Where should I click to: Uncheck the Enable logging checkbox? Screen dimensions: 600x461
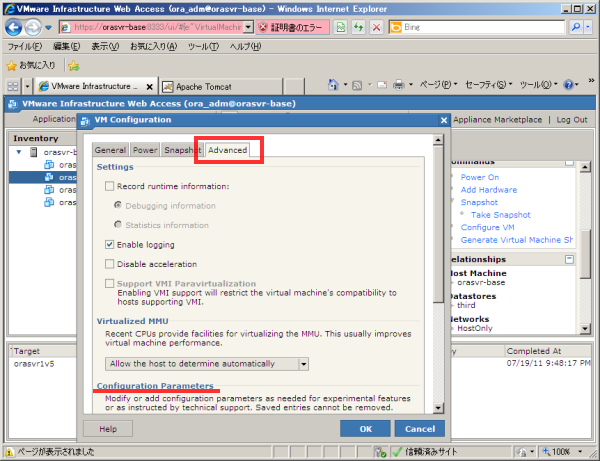pos(110,244)
